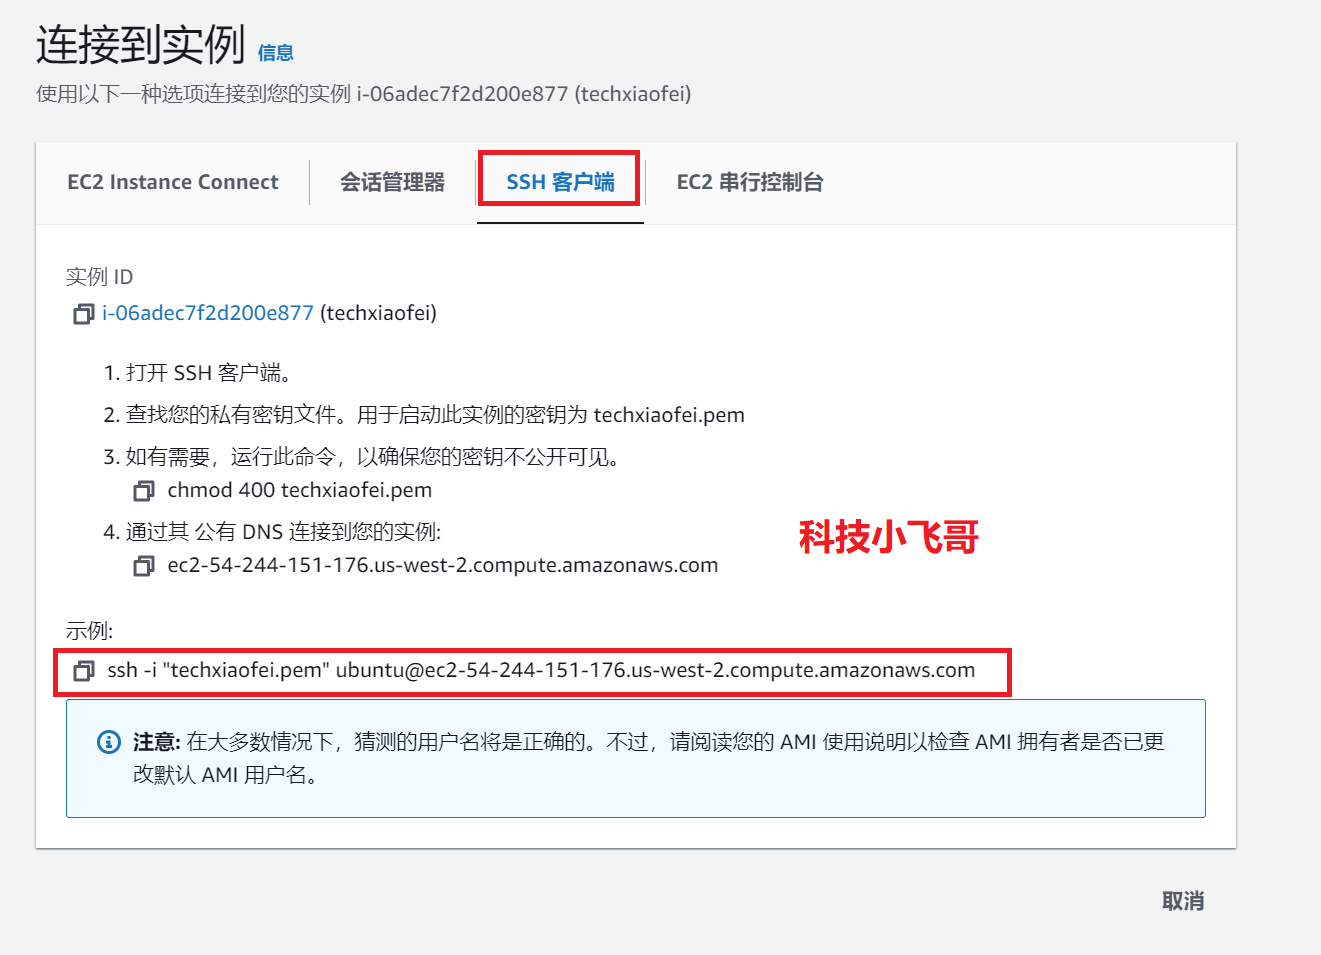
Task: Click the ec2-54-244-151-176 DNS name in step 4
Action: coord(443,565)
